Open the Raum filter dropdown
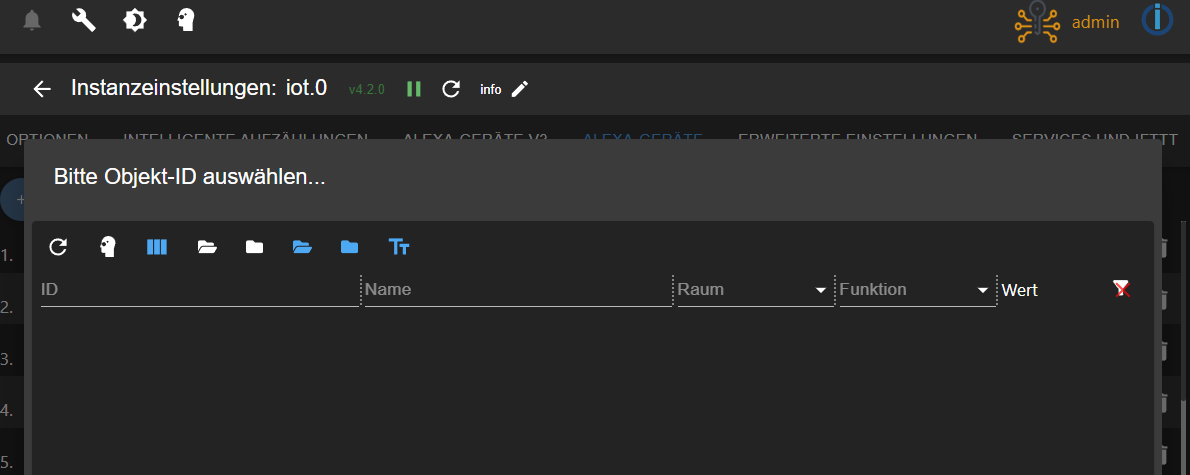The image size is (1190, 475). pos(755,290)
